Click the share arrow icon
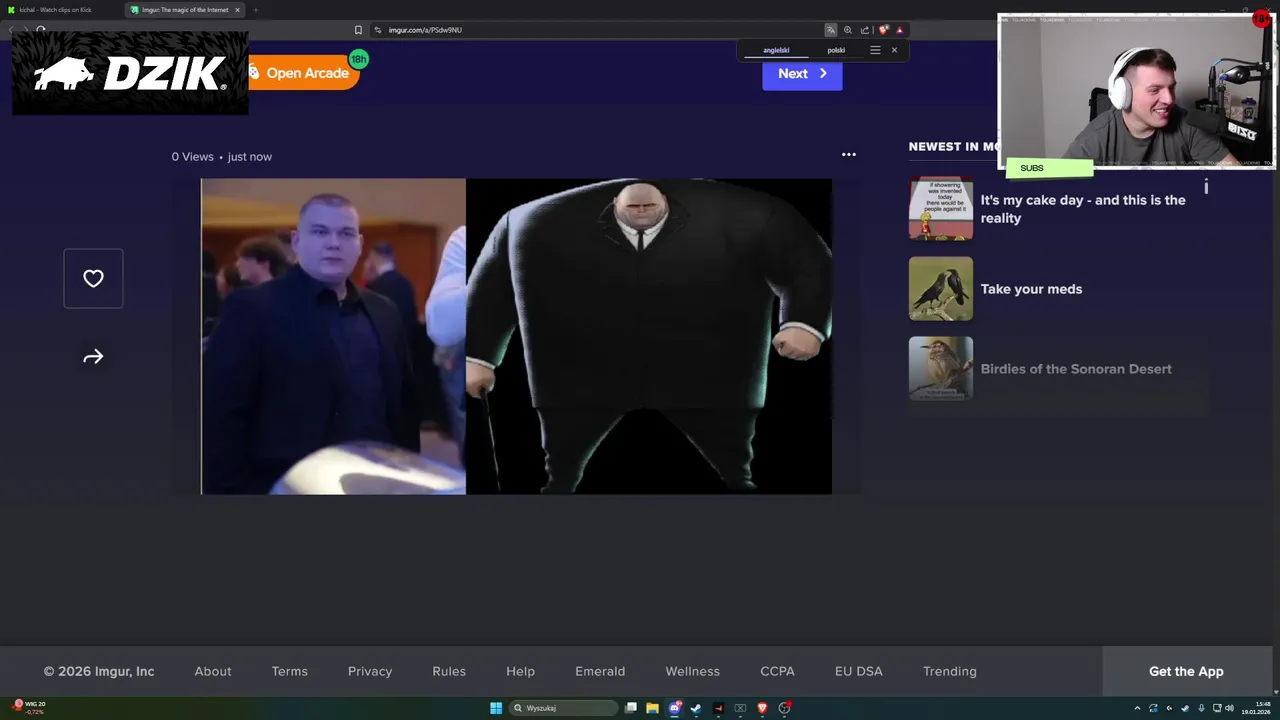Screen dimensions: 1280x720 point(93,357)
